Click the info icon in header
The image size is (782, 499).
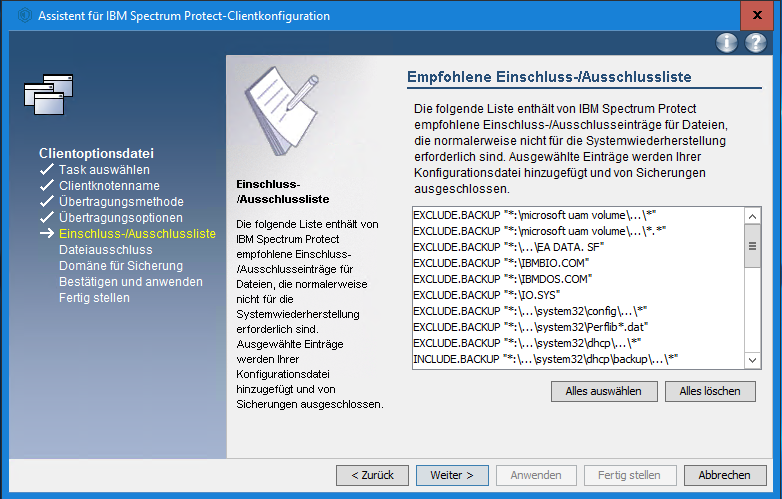(x=727, y=43)
